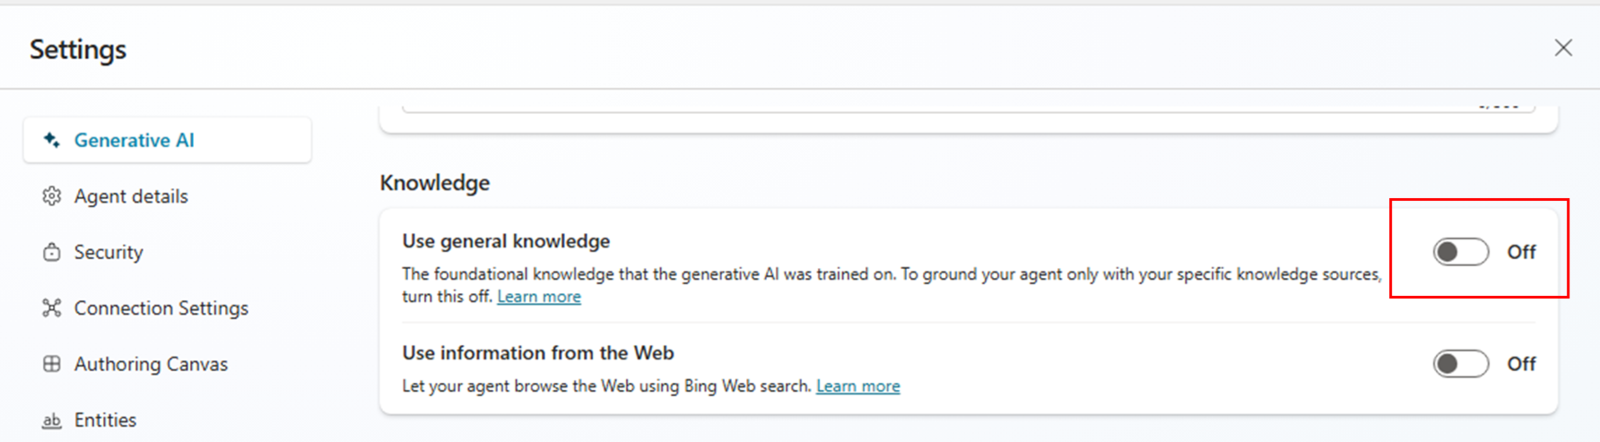The image size is (1600, 442).
Task: Switch to the Authoring Canvas section
Action: click(151, 364)
